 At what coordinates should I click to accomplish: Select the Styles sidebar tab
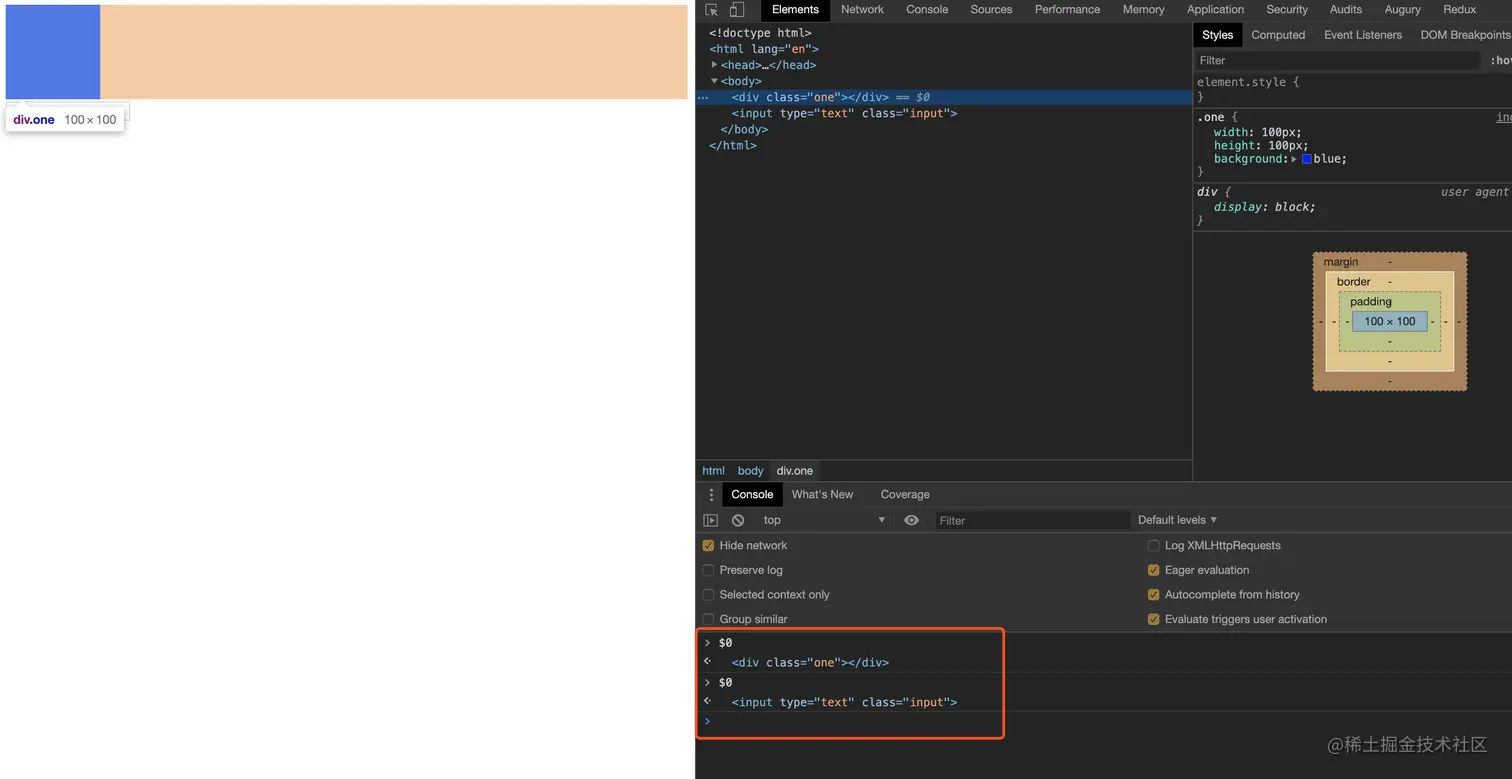[x=1217, y=35]
